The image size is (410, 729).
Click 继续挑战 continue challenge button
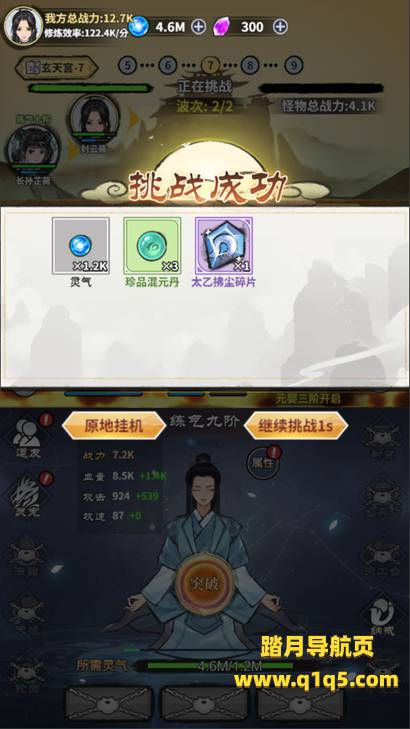tap(296, 426)
